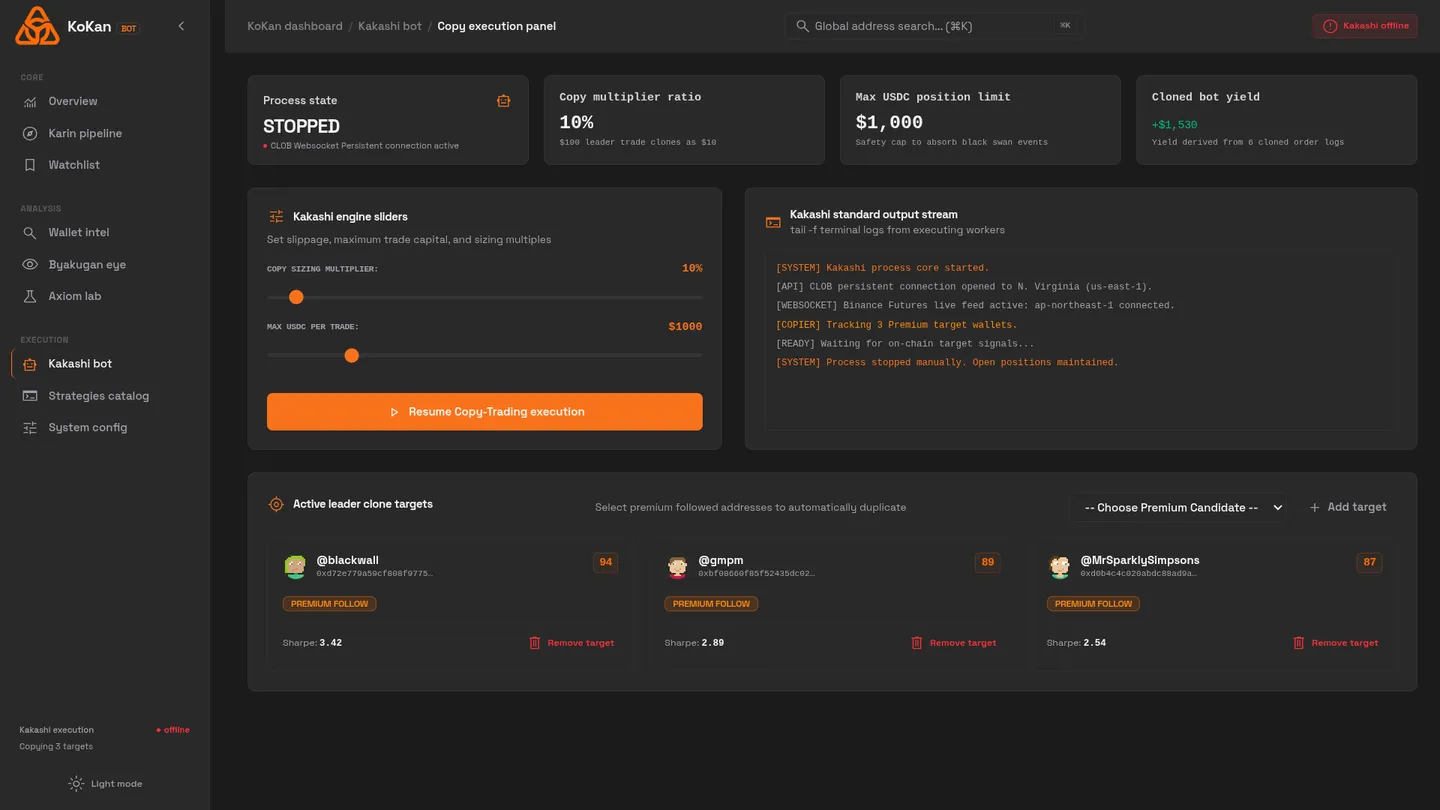Remove the @MrSparklySimpsons target
The height and width of the screenshot is (810, 1440).
point(1335,643)
